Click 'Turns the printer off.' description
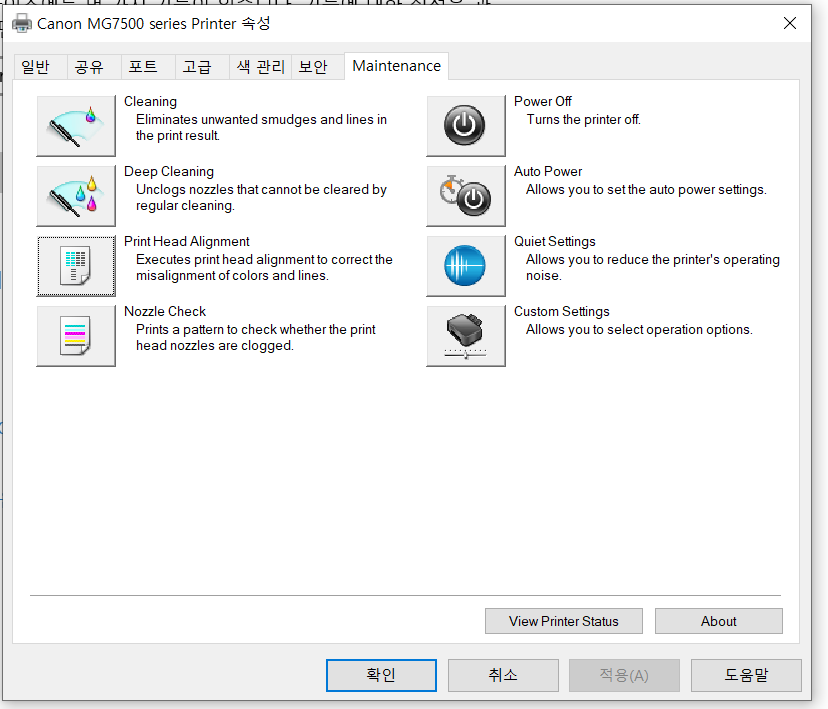Image resolution: width=828 pixels, height=709 pixels. [x=584, y=120]
